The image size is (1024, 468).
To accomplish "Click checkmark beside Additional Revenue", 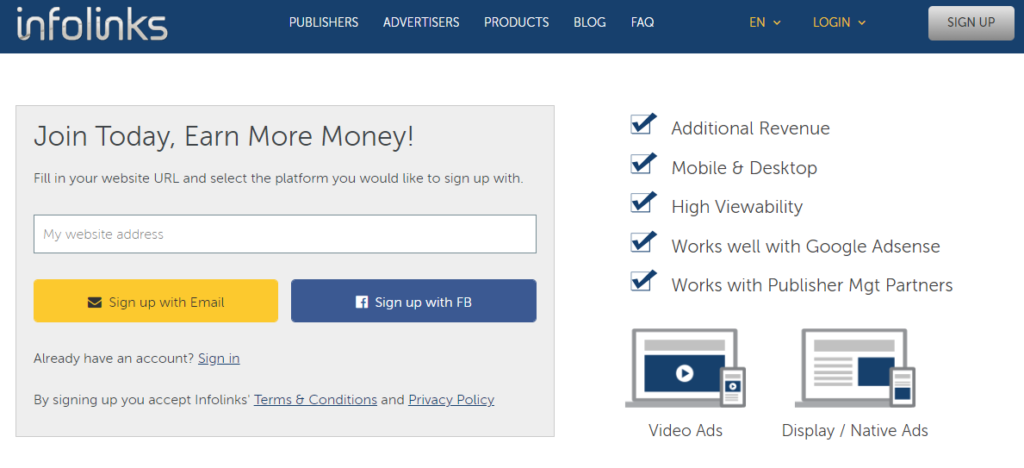I will pos(643,124).
